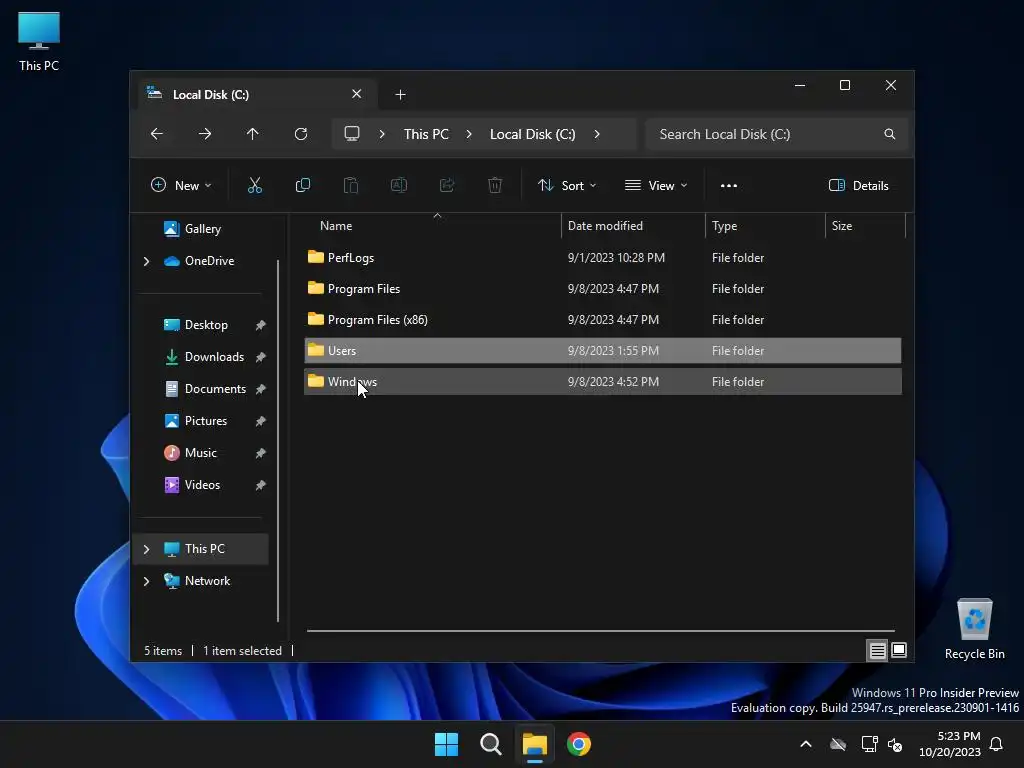Toggle the Details pane
Image resolution: width=1024 pixels, height=768 pixels.
(859, 185)
